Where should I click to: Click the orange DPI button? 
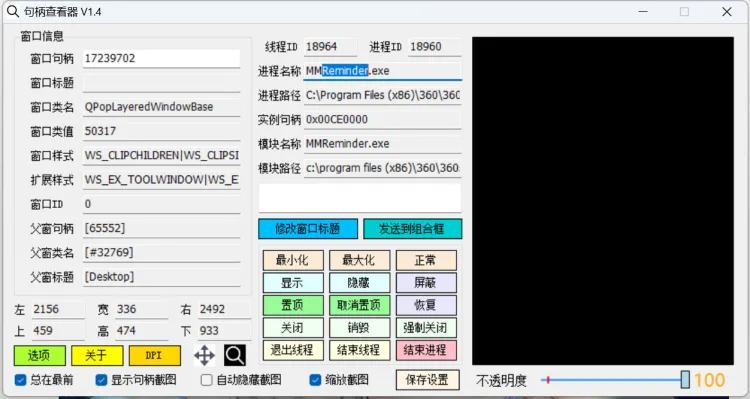click(155, 355)
